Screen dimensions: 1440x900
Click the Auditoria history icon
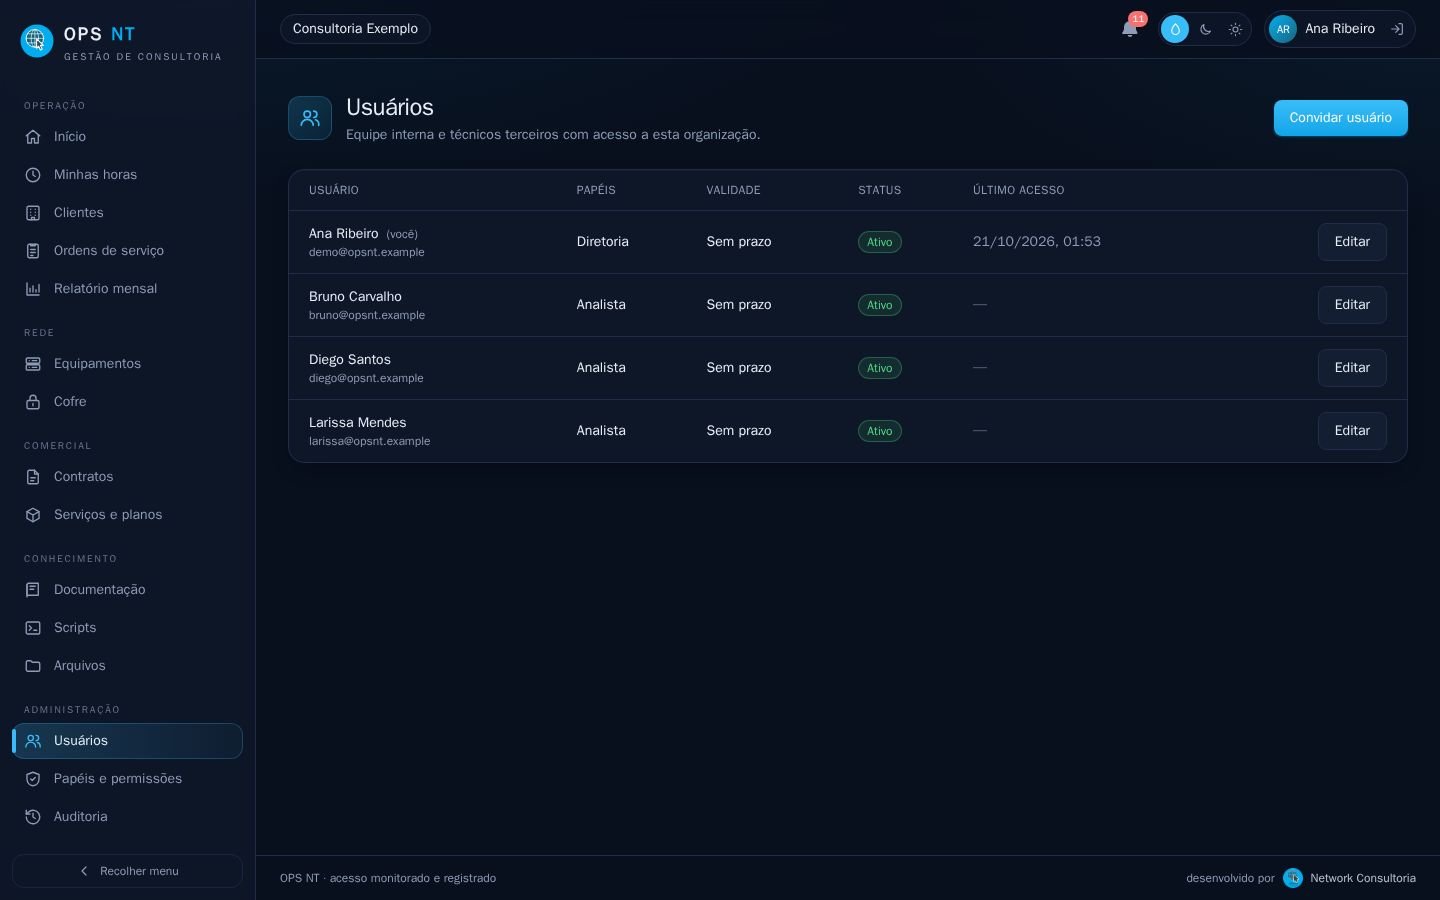pyautogui.click(x=33, y=817)
